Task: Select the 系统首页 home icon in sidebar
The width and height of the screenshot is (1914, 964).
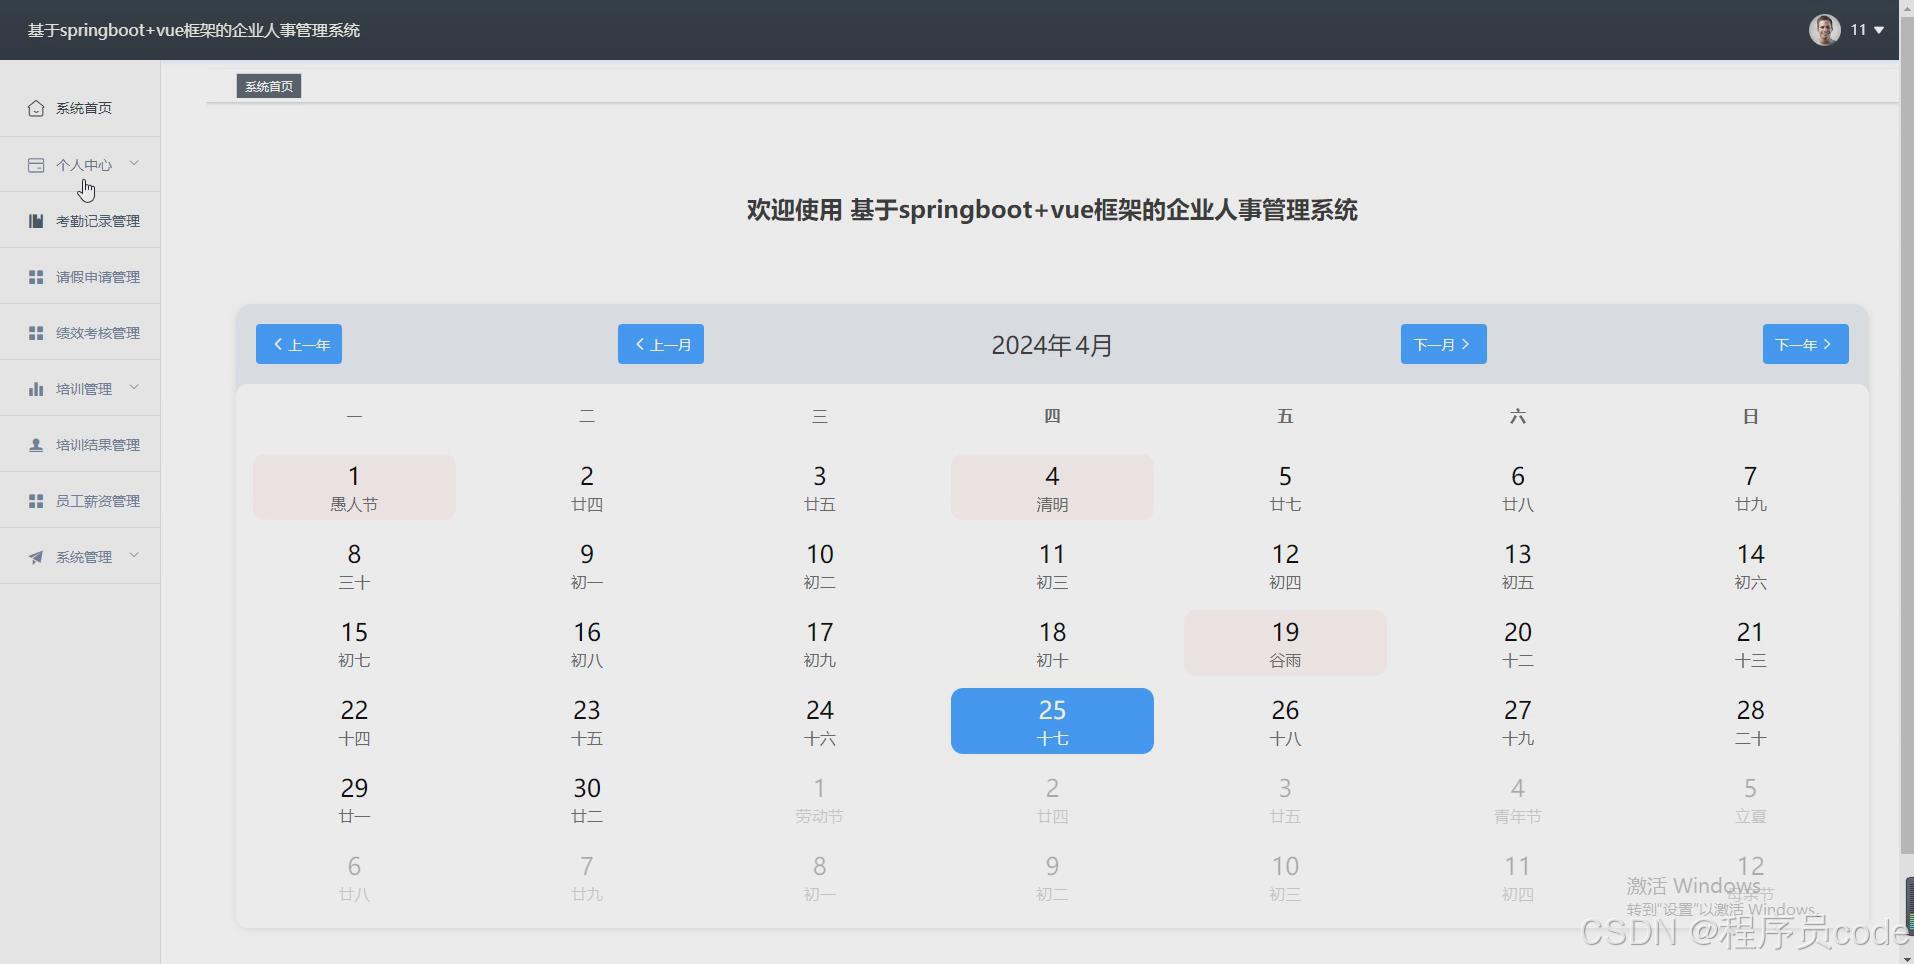Action: [x=35, y=108]
